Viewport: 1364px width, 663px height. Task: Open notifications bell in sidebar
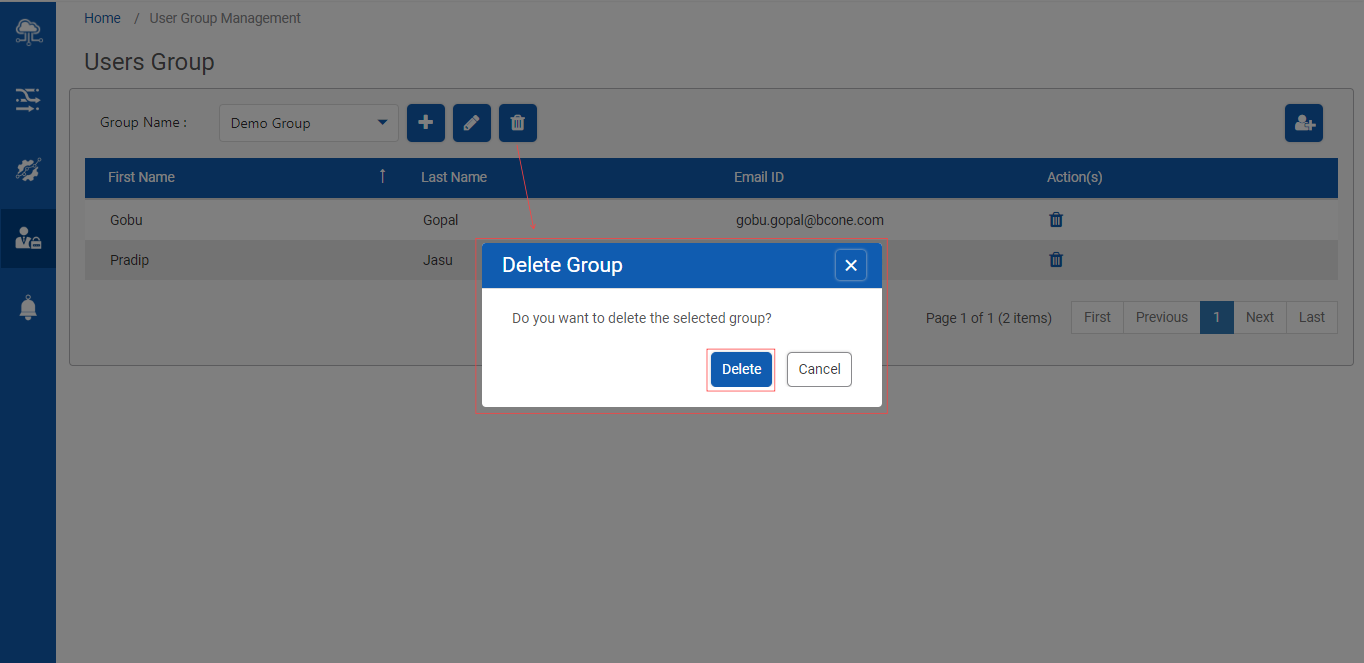coord(28,307)
